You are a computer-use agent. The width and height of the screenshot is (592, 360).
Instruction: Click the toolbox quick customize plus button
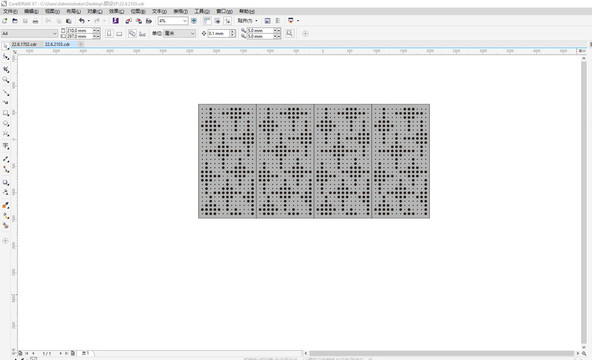click(6, 240)
